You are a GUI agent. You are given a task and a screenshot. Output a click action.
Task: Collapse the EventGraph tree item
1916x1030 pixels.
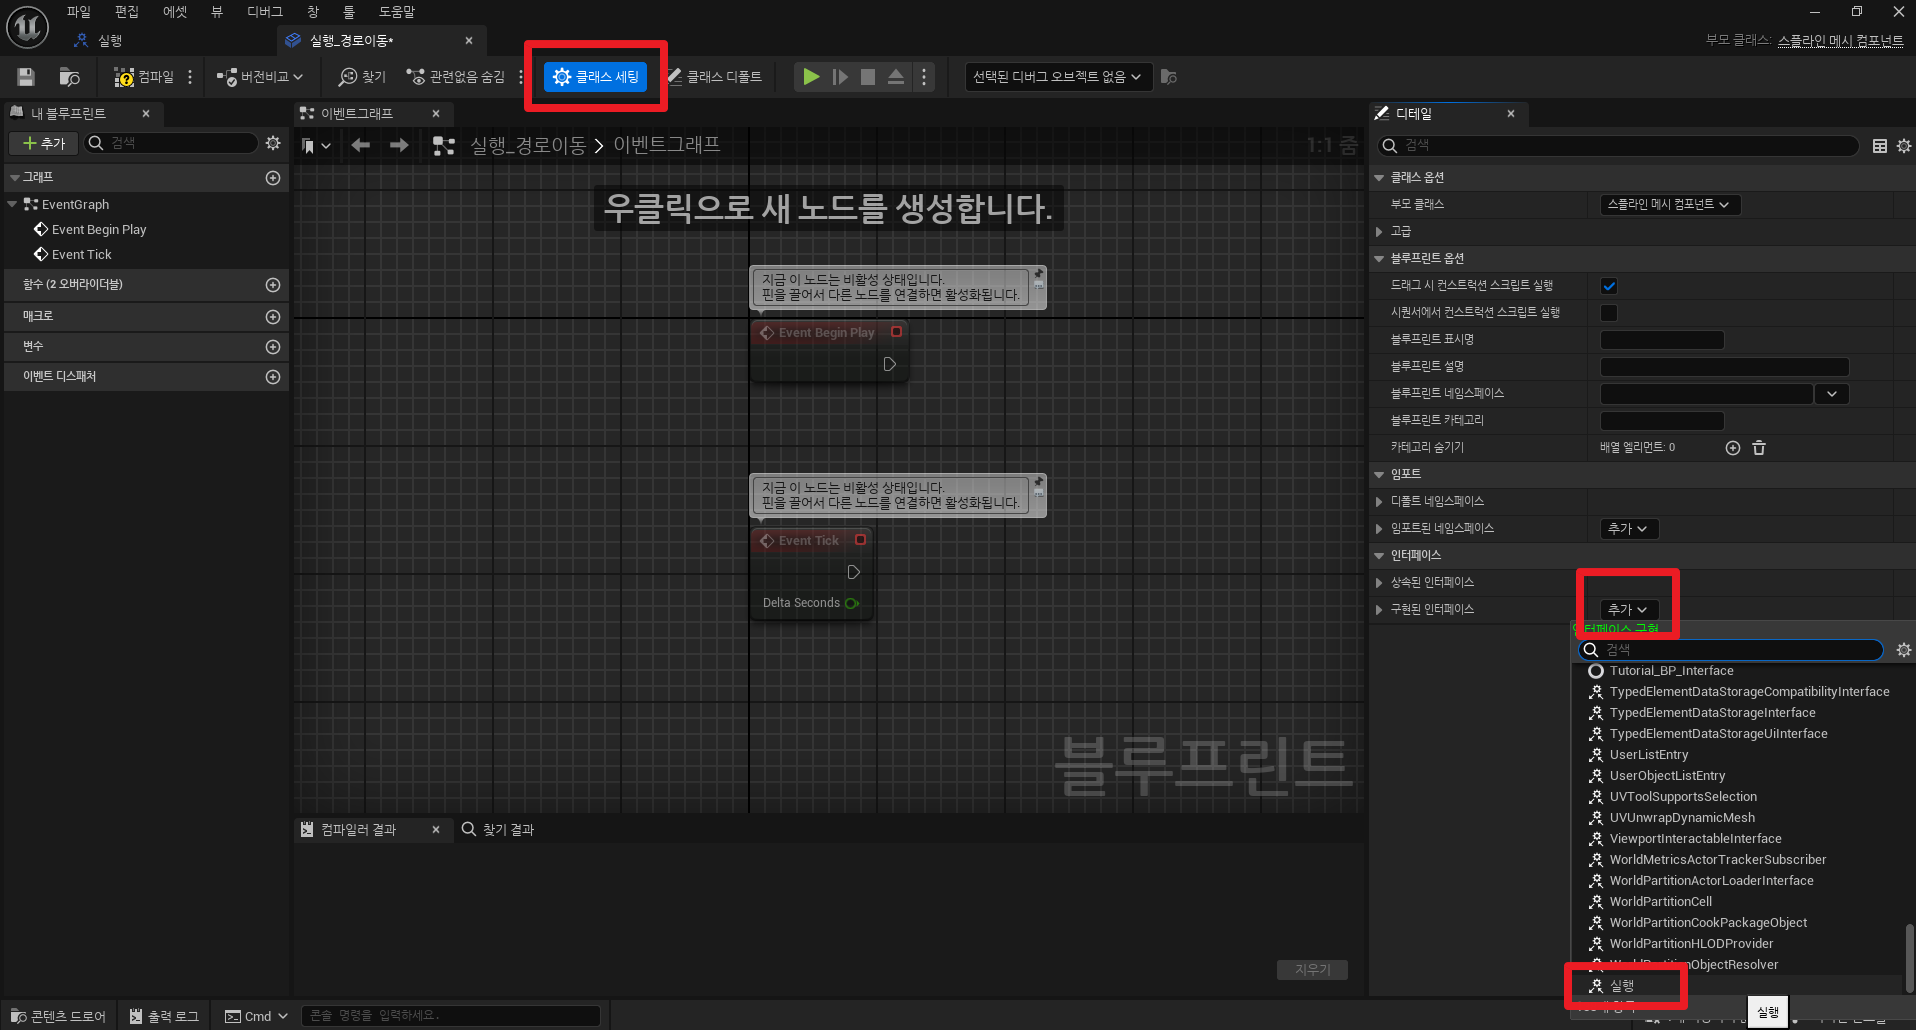click(x=12, y=204)
